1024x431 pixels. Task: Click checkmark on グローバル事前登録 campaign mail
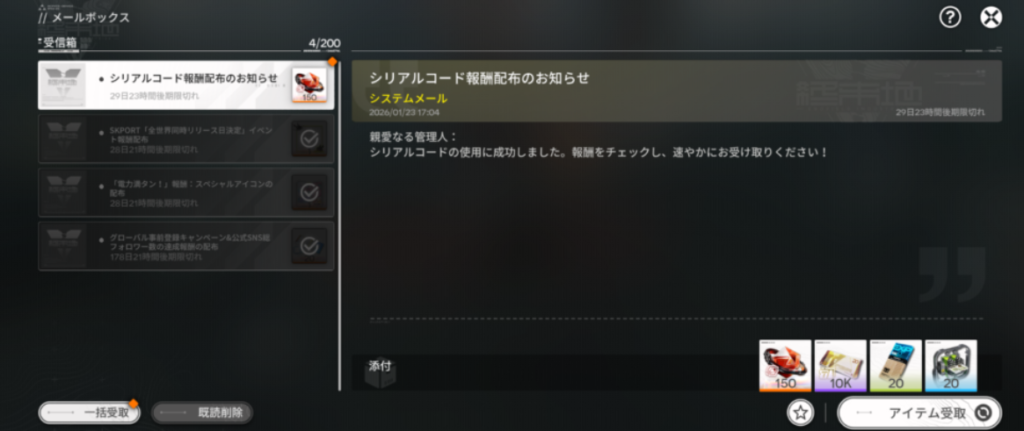pyautogui.click(x=309, y=246)
